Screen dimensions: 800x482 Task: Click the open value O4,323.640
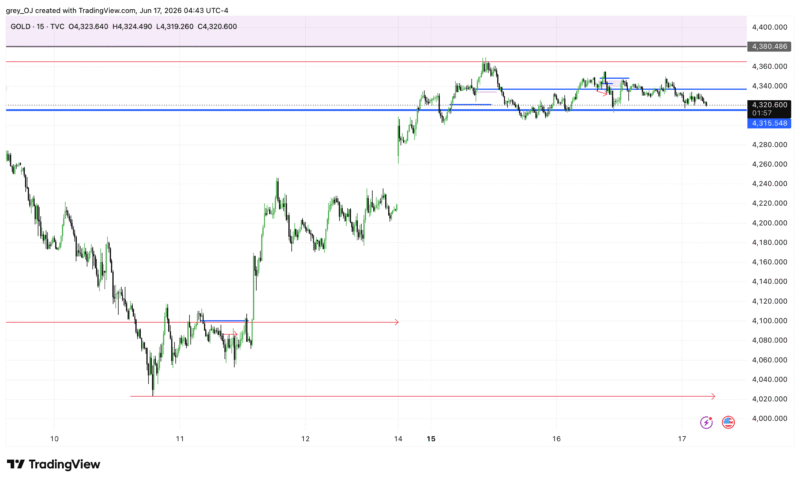coord(88,27)
